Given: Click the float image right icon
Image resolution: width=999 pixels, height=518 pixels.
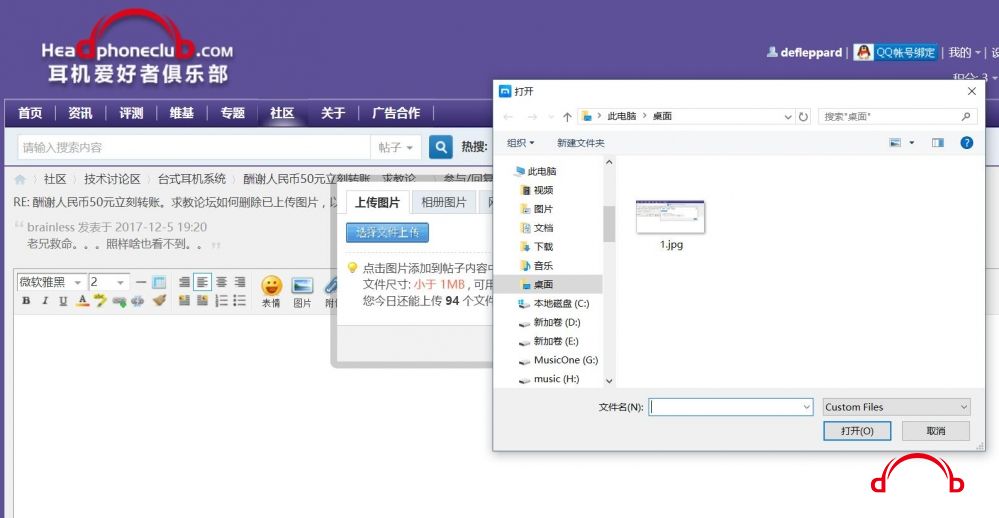Looking at the screenshot, I should pos(203,300).
